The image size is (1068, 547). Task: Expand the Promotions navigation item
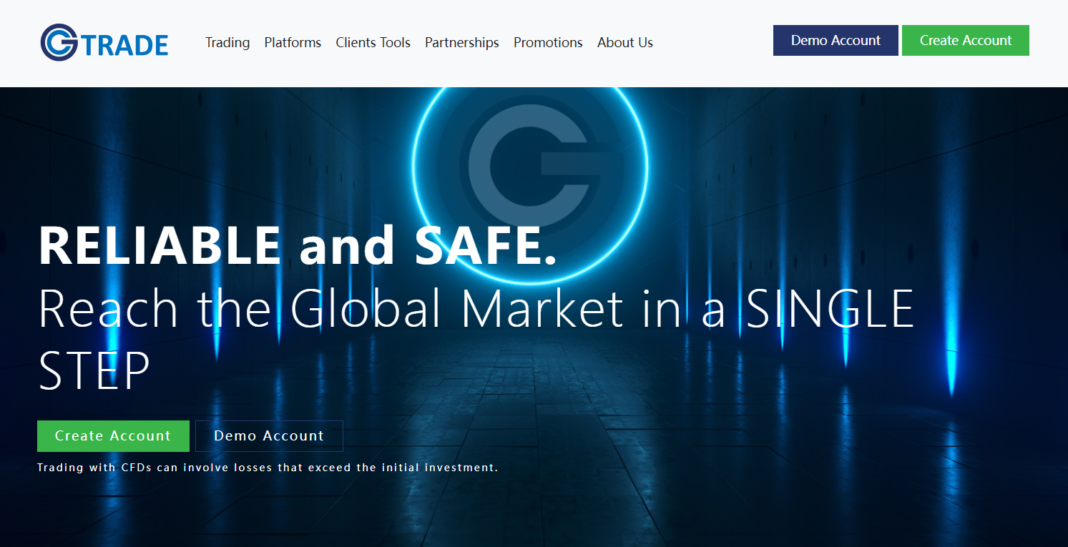click(x=547, y=42)
